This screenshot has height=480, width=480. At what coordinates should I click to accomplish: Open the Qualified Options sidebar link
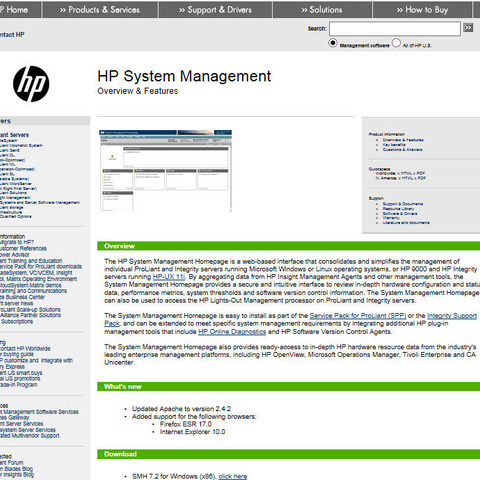[x=16, y=217]
